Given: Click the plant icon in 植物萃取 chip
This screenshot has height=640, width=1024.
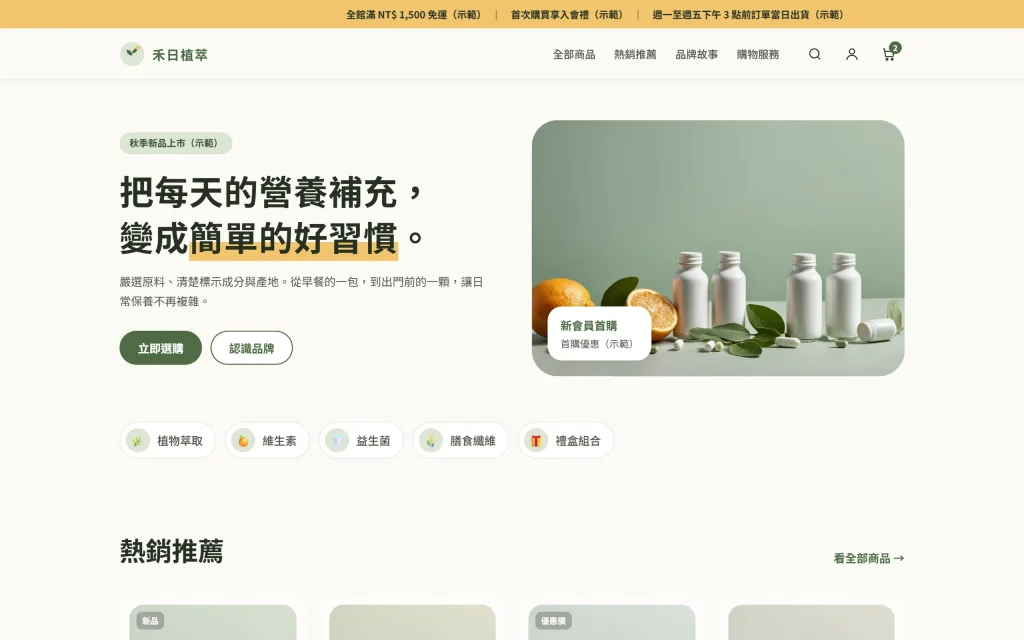Looking at the screenshot, I should (x=138, y=441).
